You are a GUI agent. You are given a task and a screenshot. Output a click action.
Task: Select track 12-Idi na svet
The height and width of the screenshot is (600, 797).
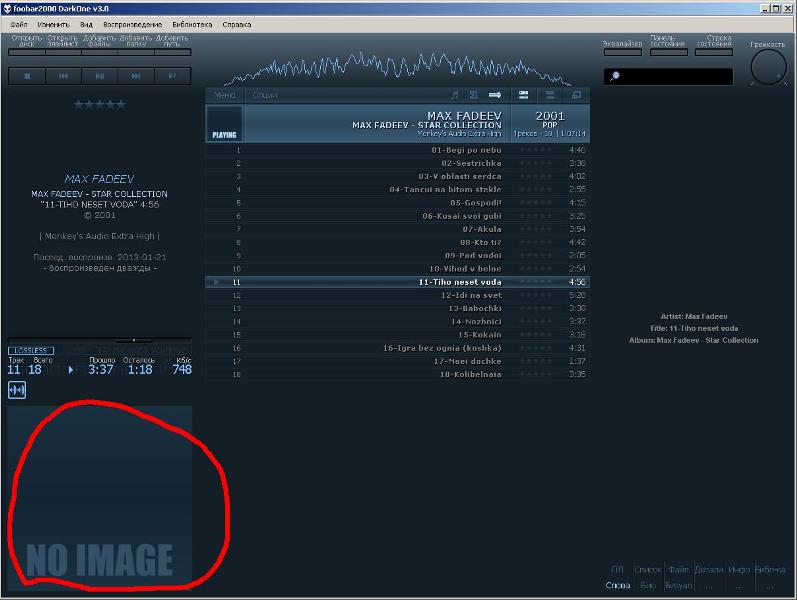click(397, 295)
